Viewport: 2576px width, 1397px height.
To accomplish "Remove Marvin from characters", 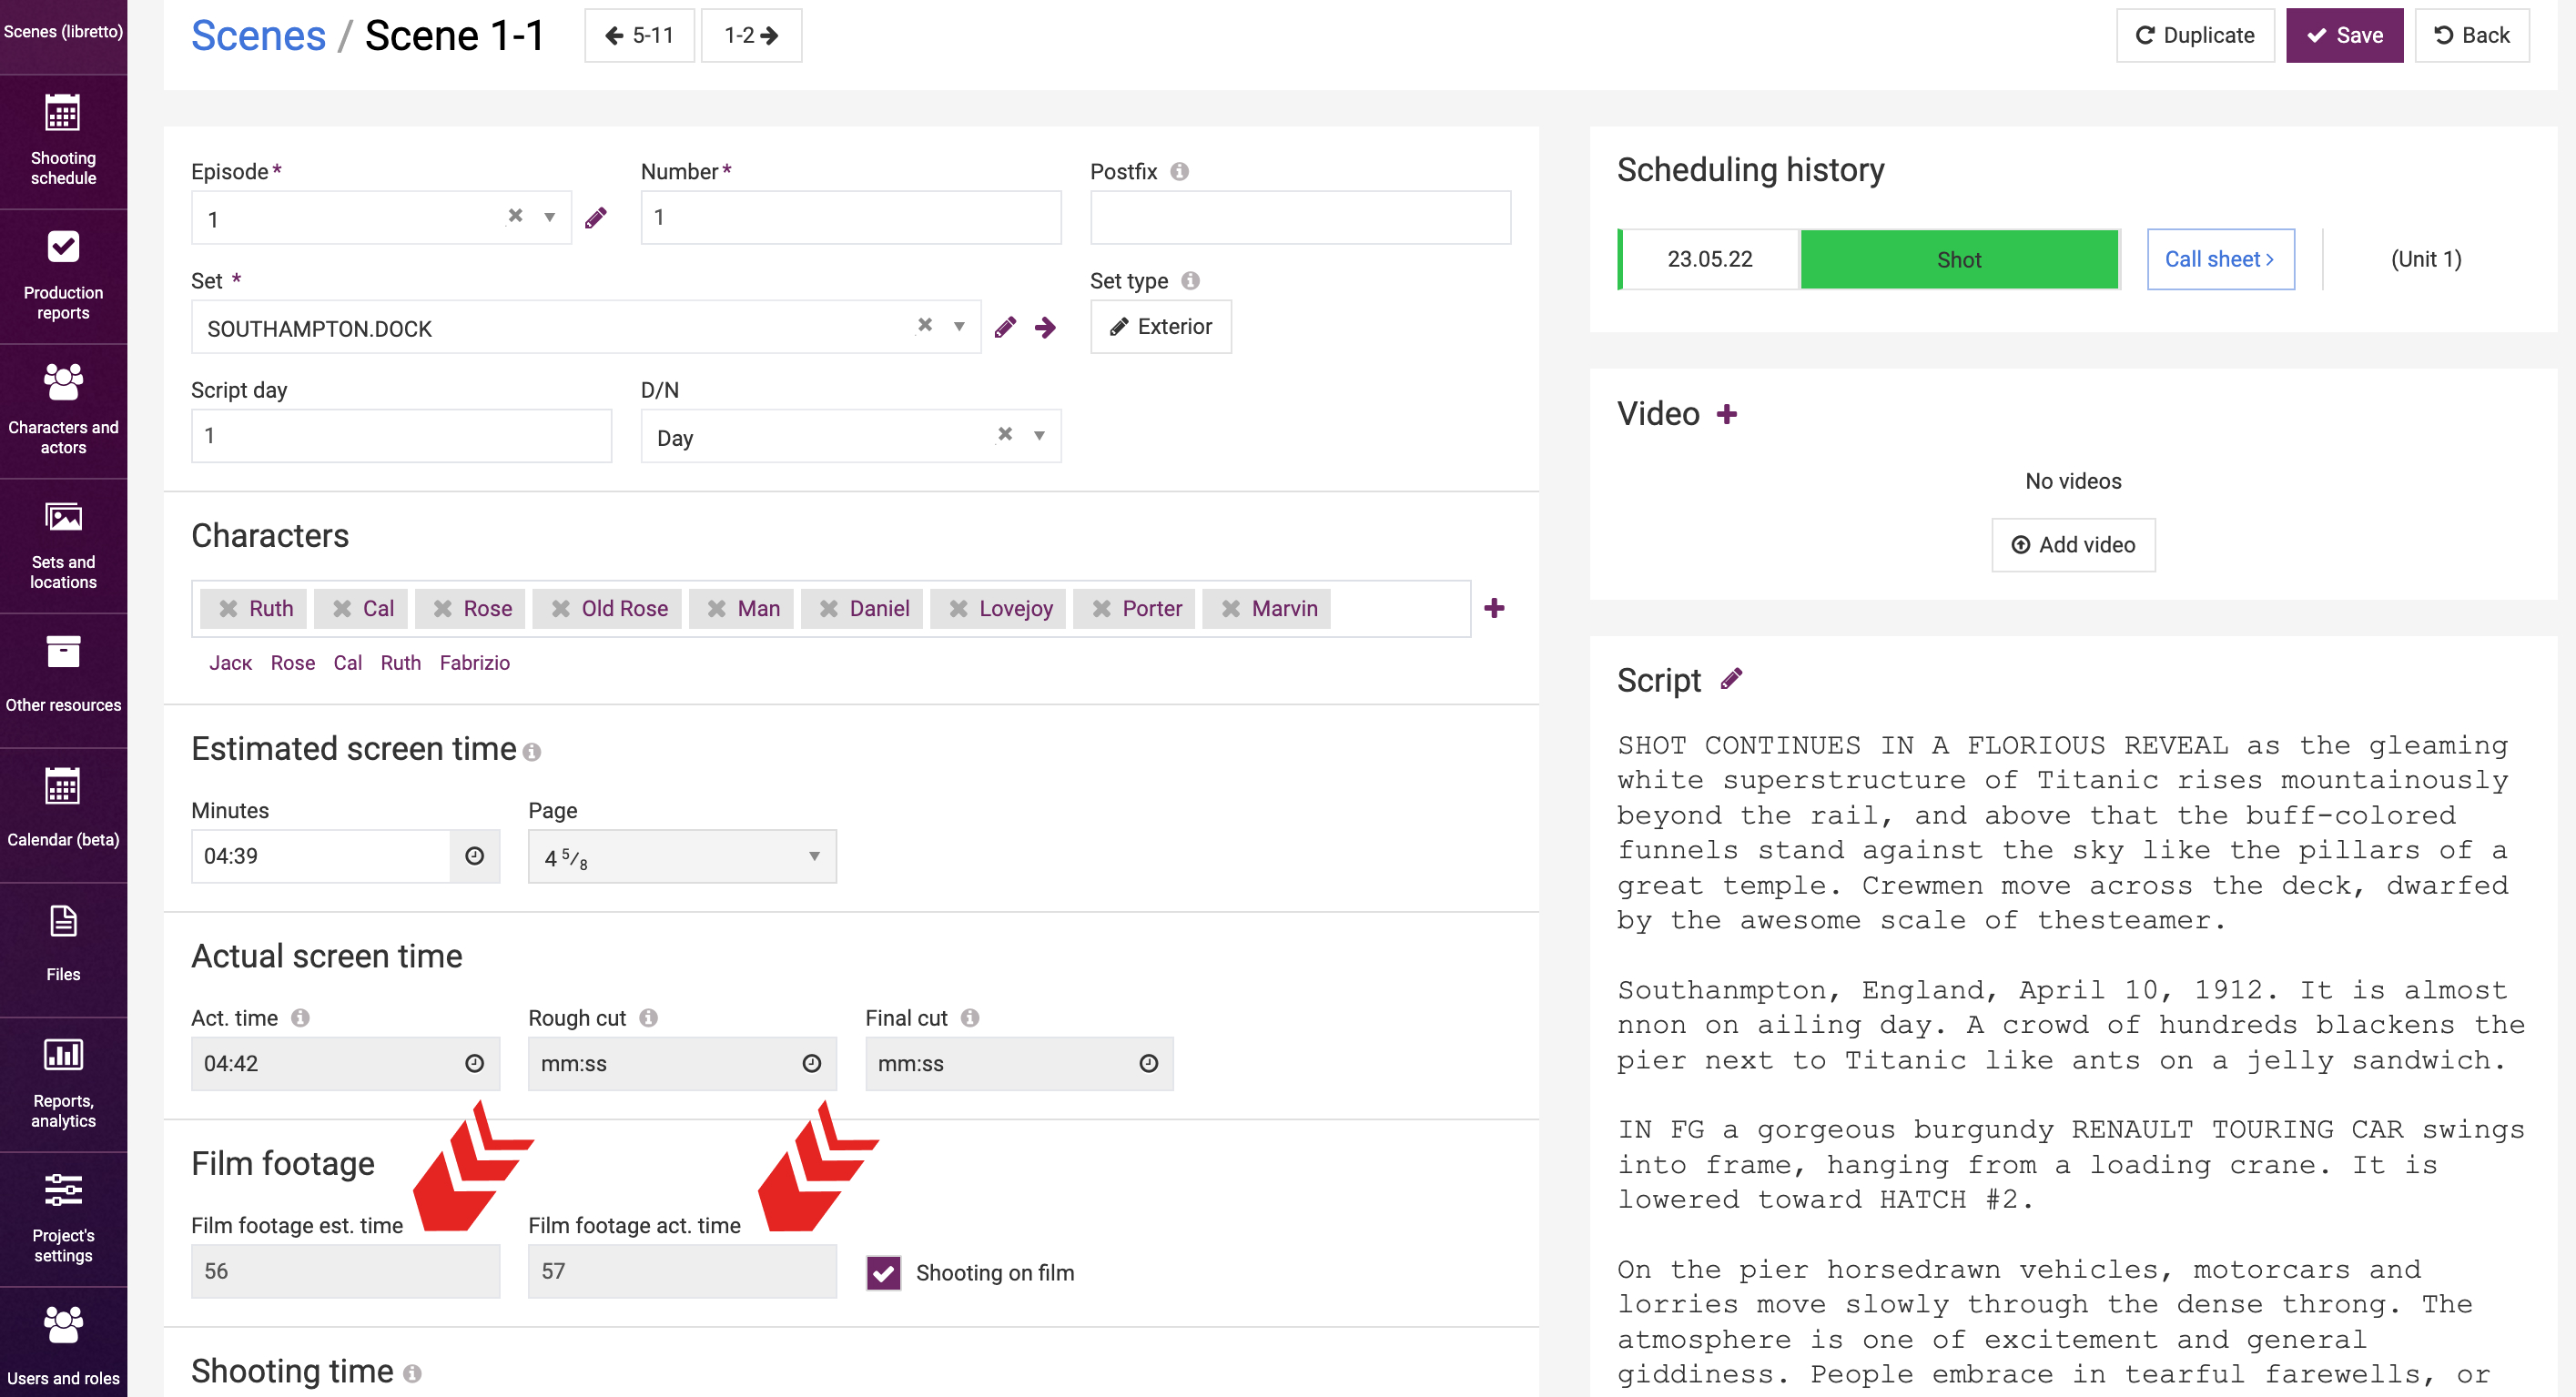I will (x=1231, y=608).
